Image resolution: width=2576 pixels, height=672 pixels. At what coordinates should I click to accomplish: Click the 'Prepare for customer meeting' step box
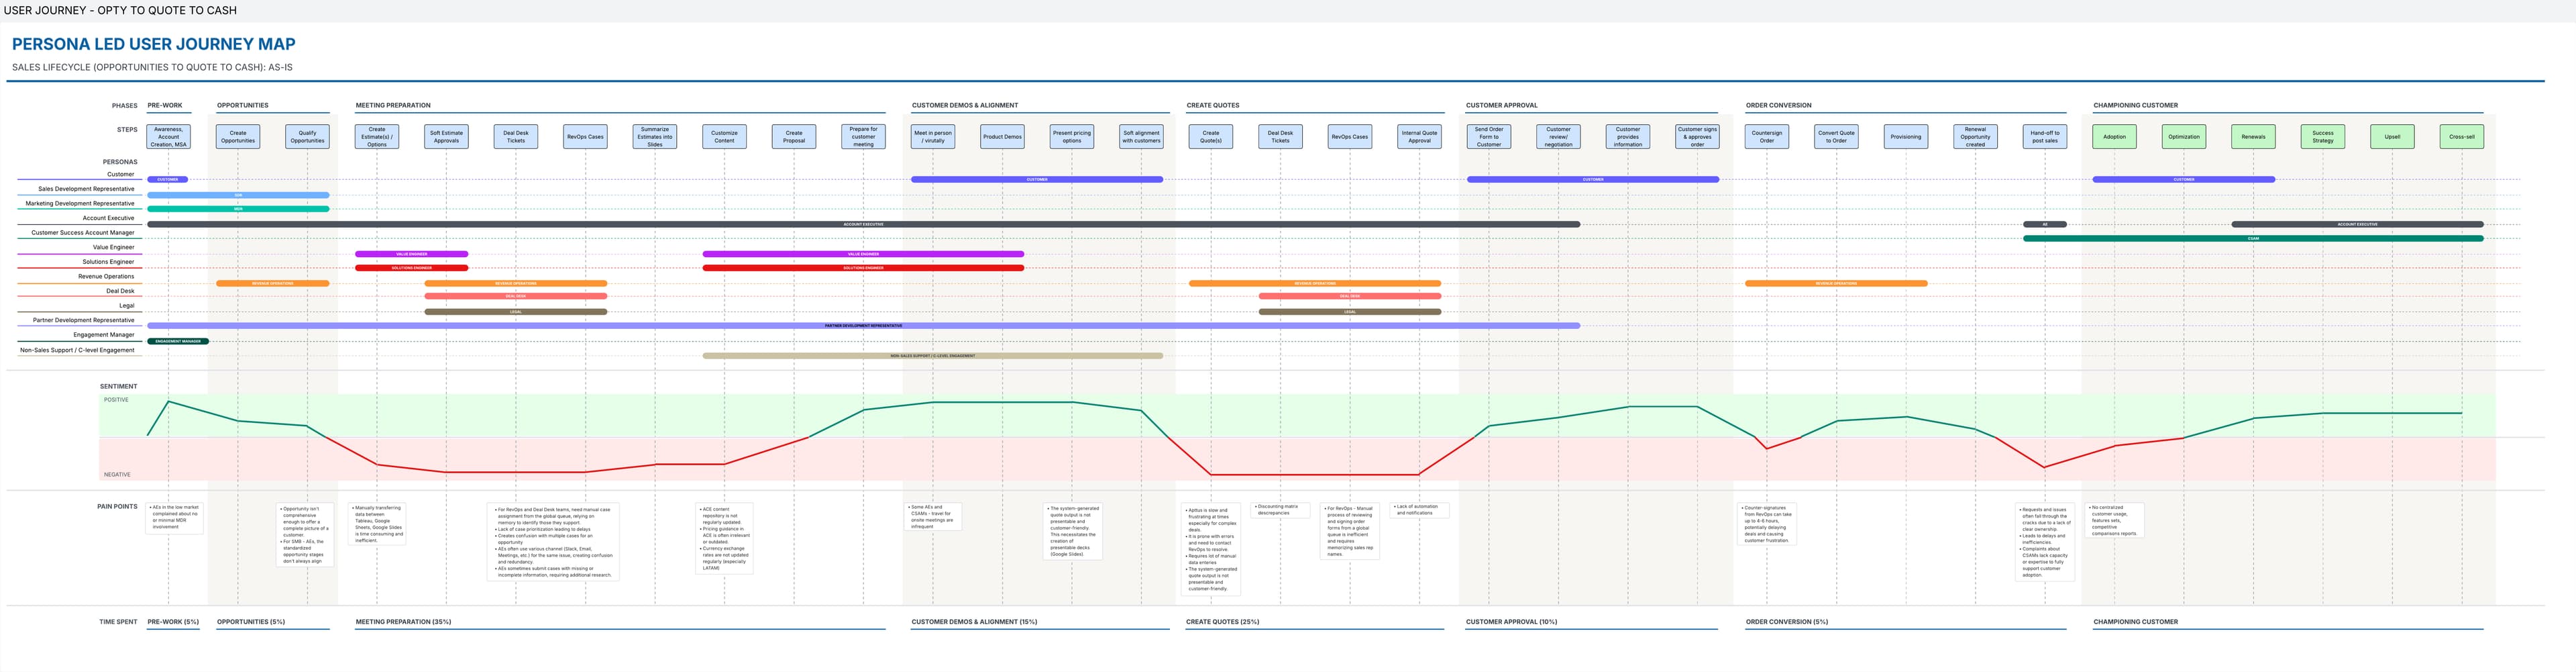(x=864, y=137)
